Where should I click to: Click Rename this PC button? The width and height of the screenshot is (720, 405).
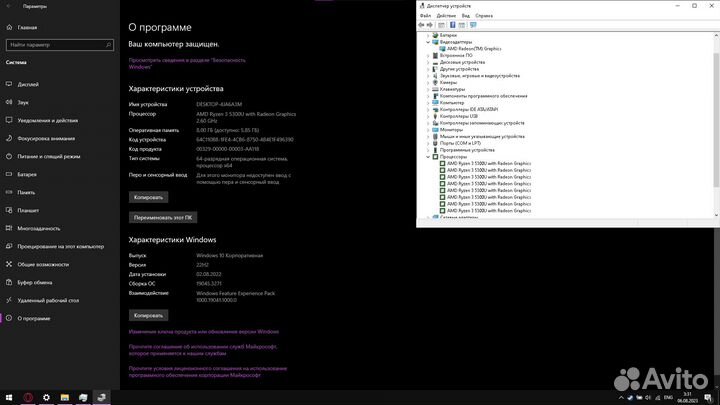[163, 217]
